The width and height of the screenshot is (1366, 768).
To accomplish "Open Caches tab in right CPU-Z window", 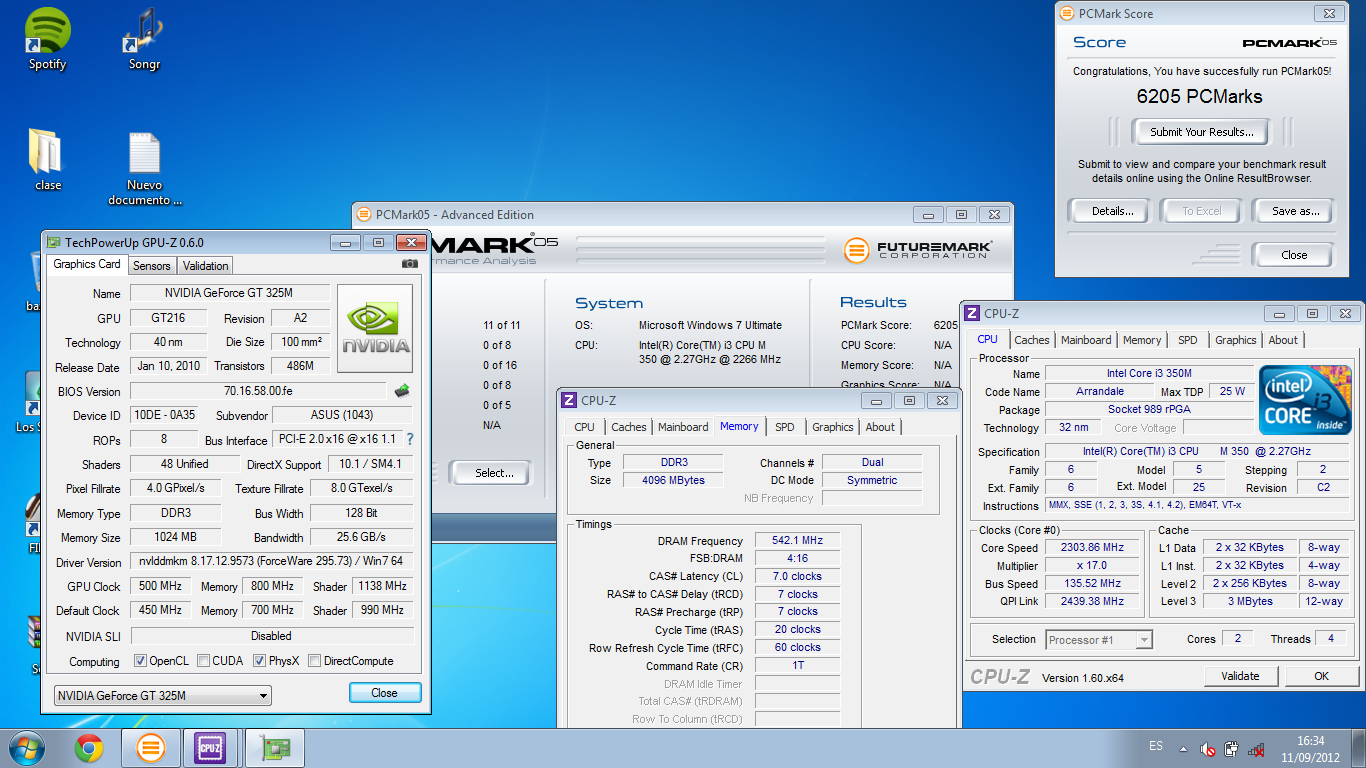I will point(1032,340).
